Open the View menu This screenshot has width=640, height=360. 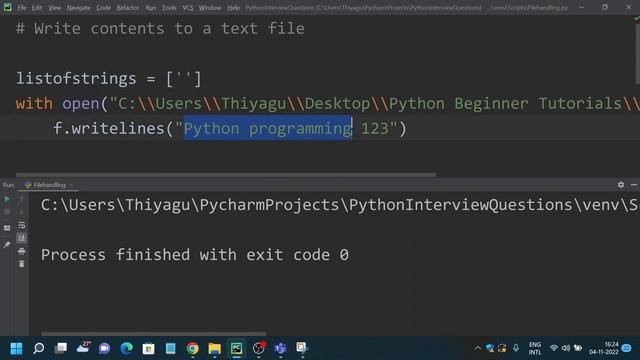pos(54,8)
